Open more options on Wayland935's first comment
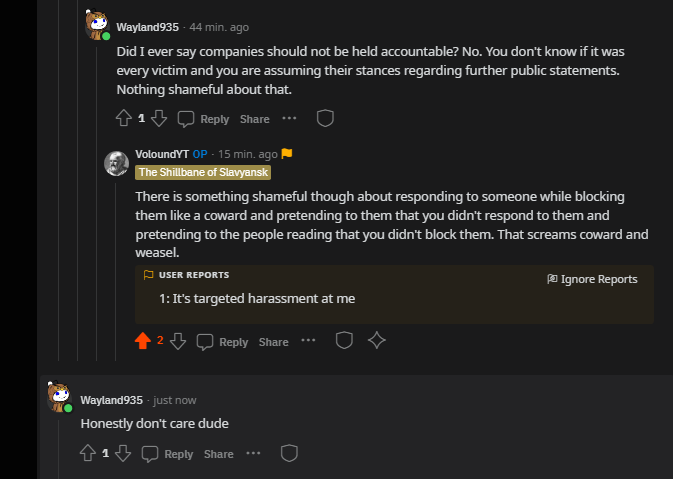 [x=289, y=119]
